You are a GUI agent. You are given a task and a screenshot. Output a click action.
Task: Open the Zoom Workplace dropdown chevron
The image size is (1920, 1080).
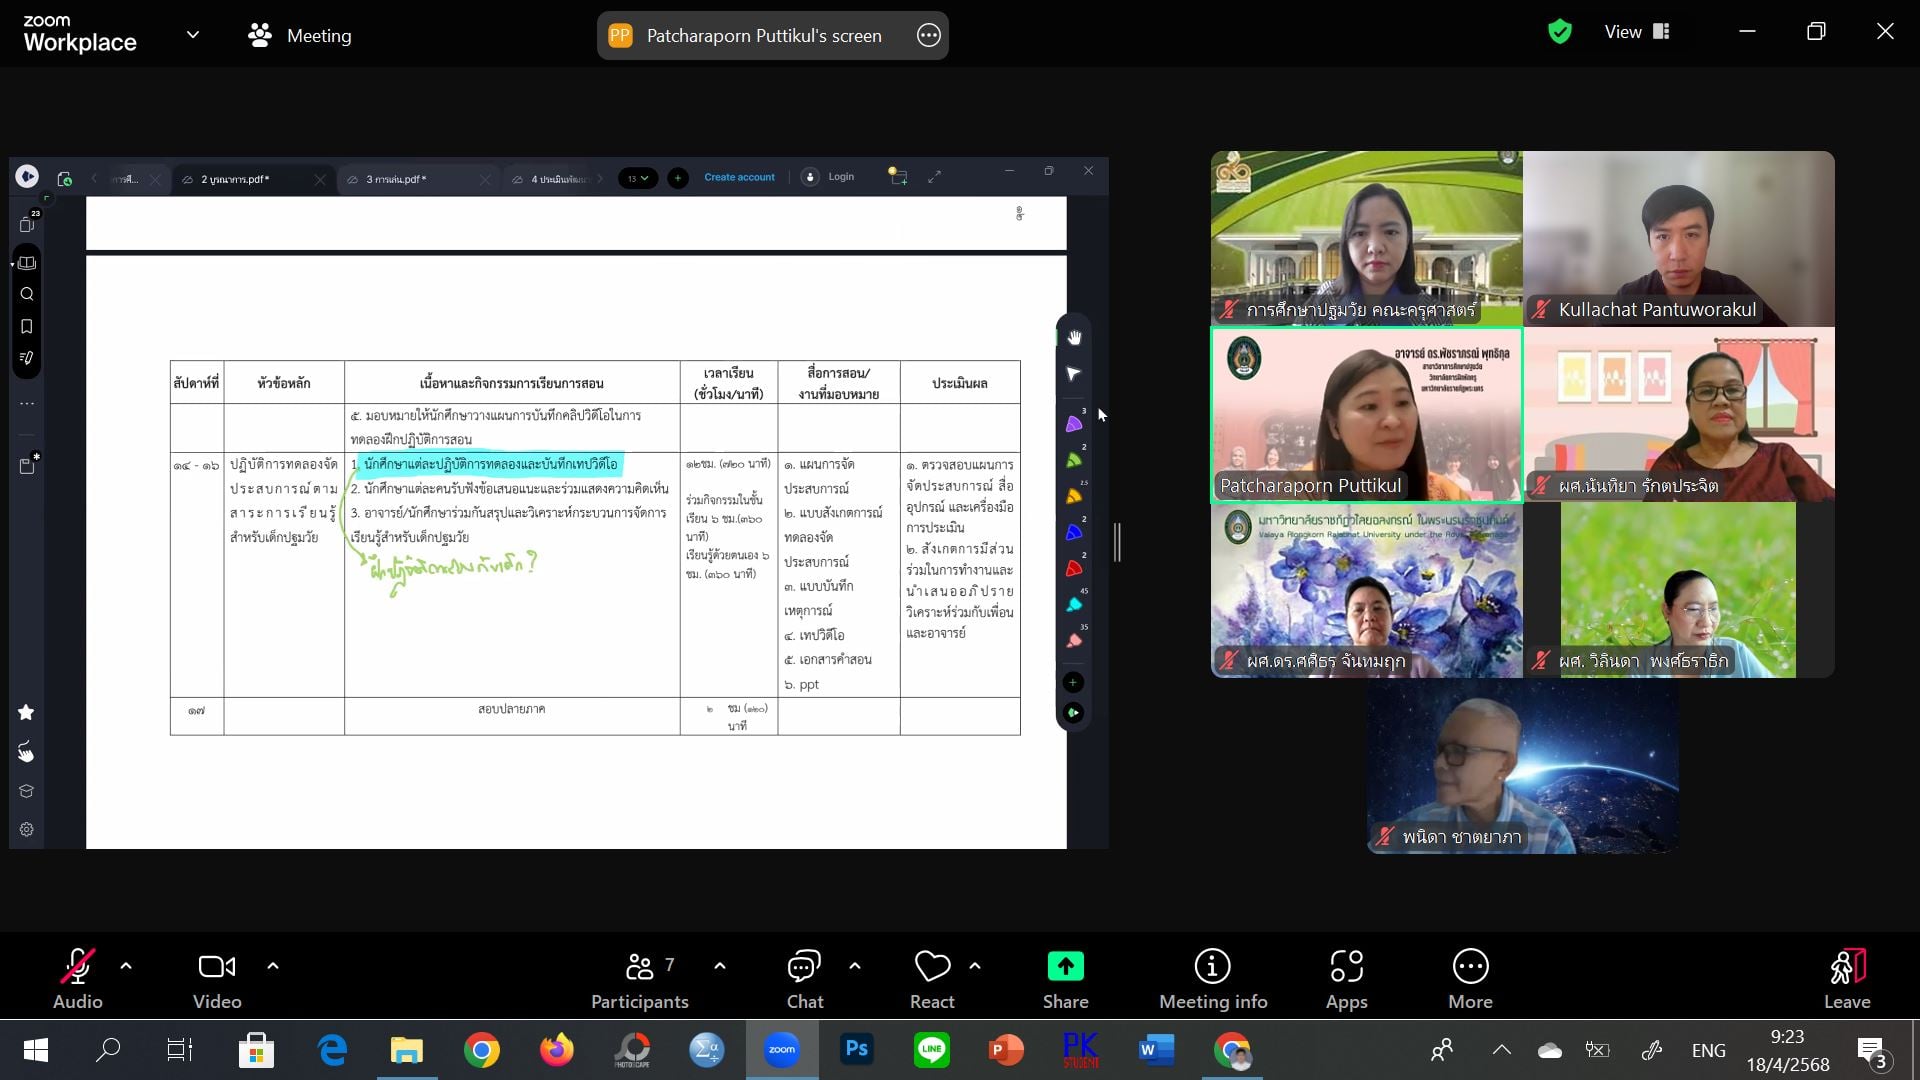point(193,35)
